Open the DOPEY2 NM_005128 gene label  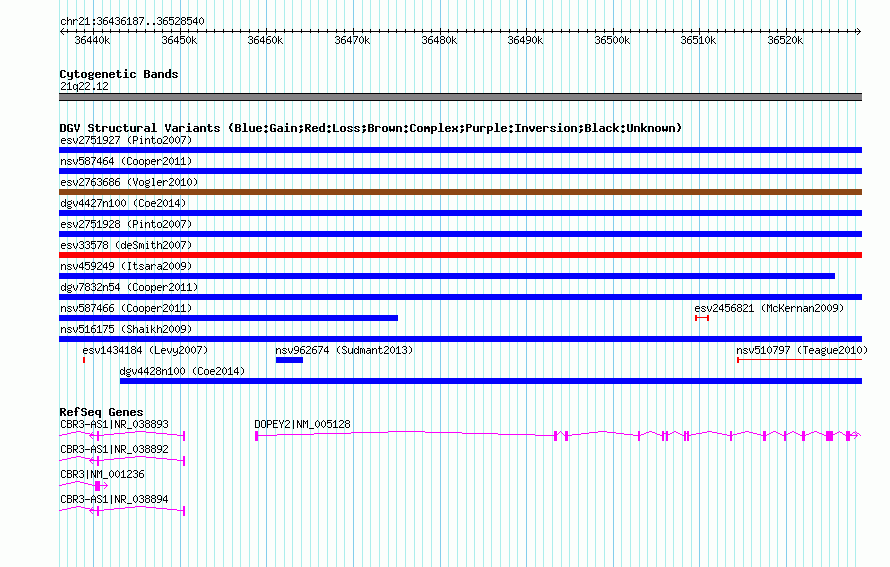click(x=302, y=424)
